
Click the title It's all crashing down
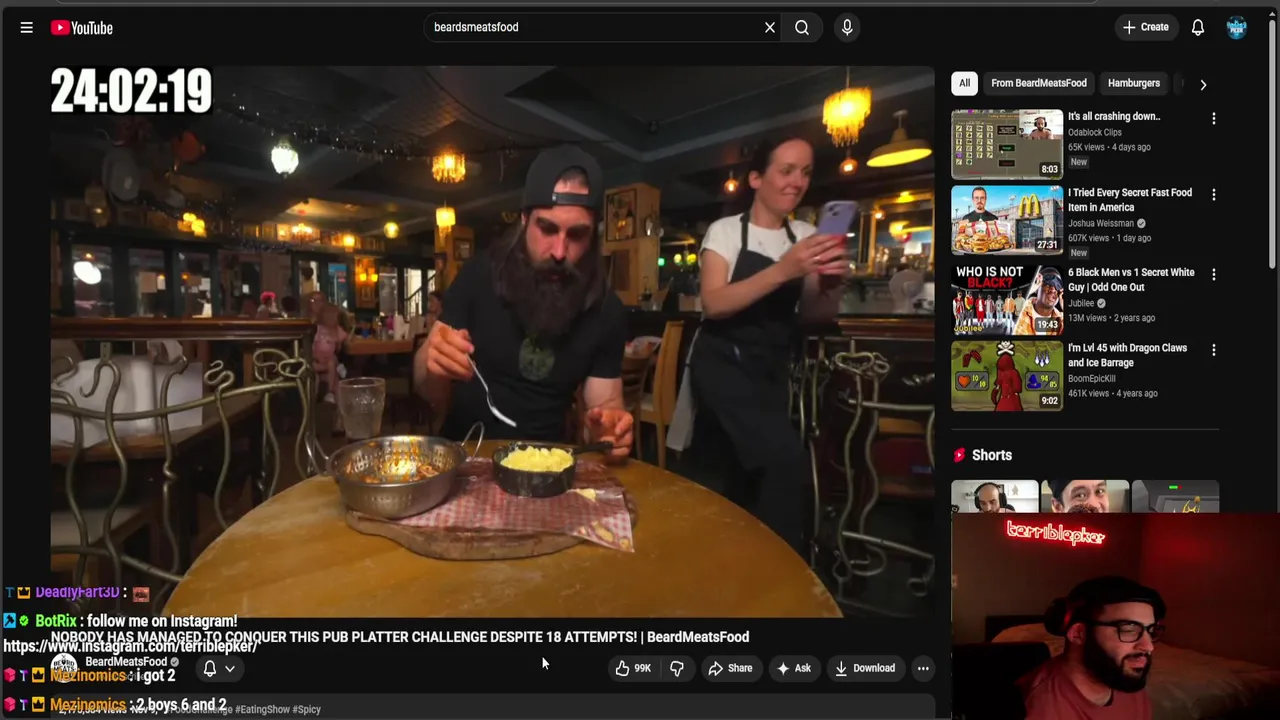pyautogui.click(x=1113, y=116)
